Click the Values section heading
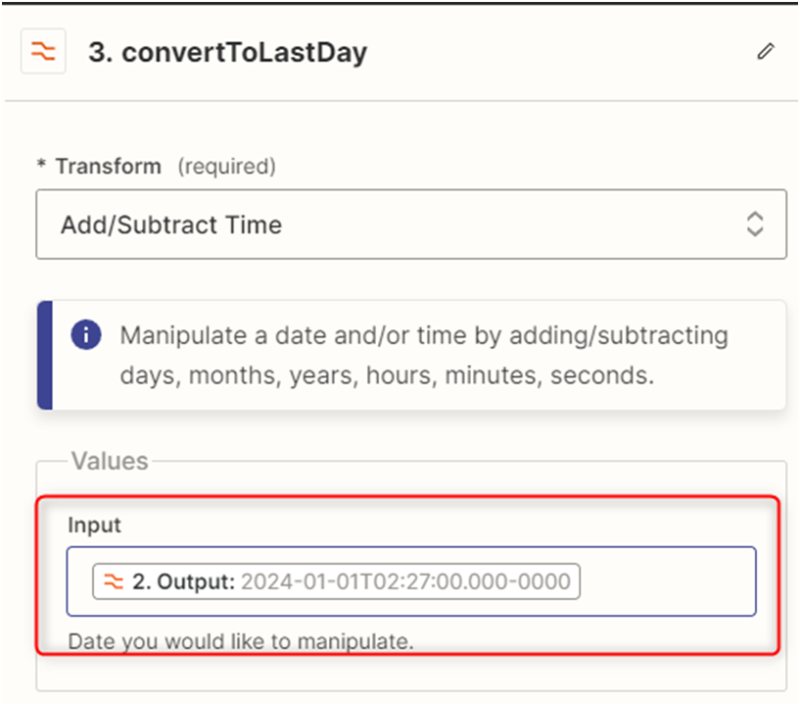Viewport: 800px width, 706px height. 109,461
